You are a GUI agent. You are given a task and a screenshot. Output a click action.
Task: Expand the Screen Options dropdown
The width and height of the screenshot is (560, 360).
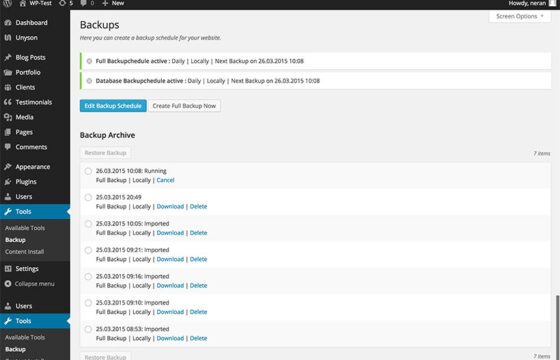pos(520,16)
